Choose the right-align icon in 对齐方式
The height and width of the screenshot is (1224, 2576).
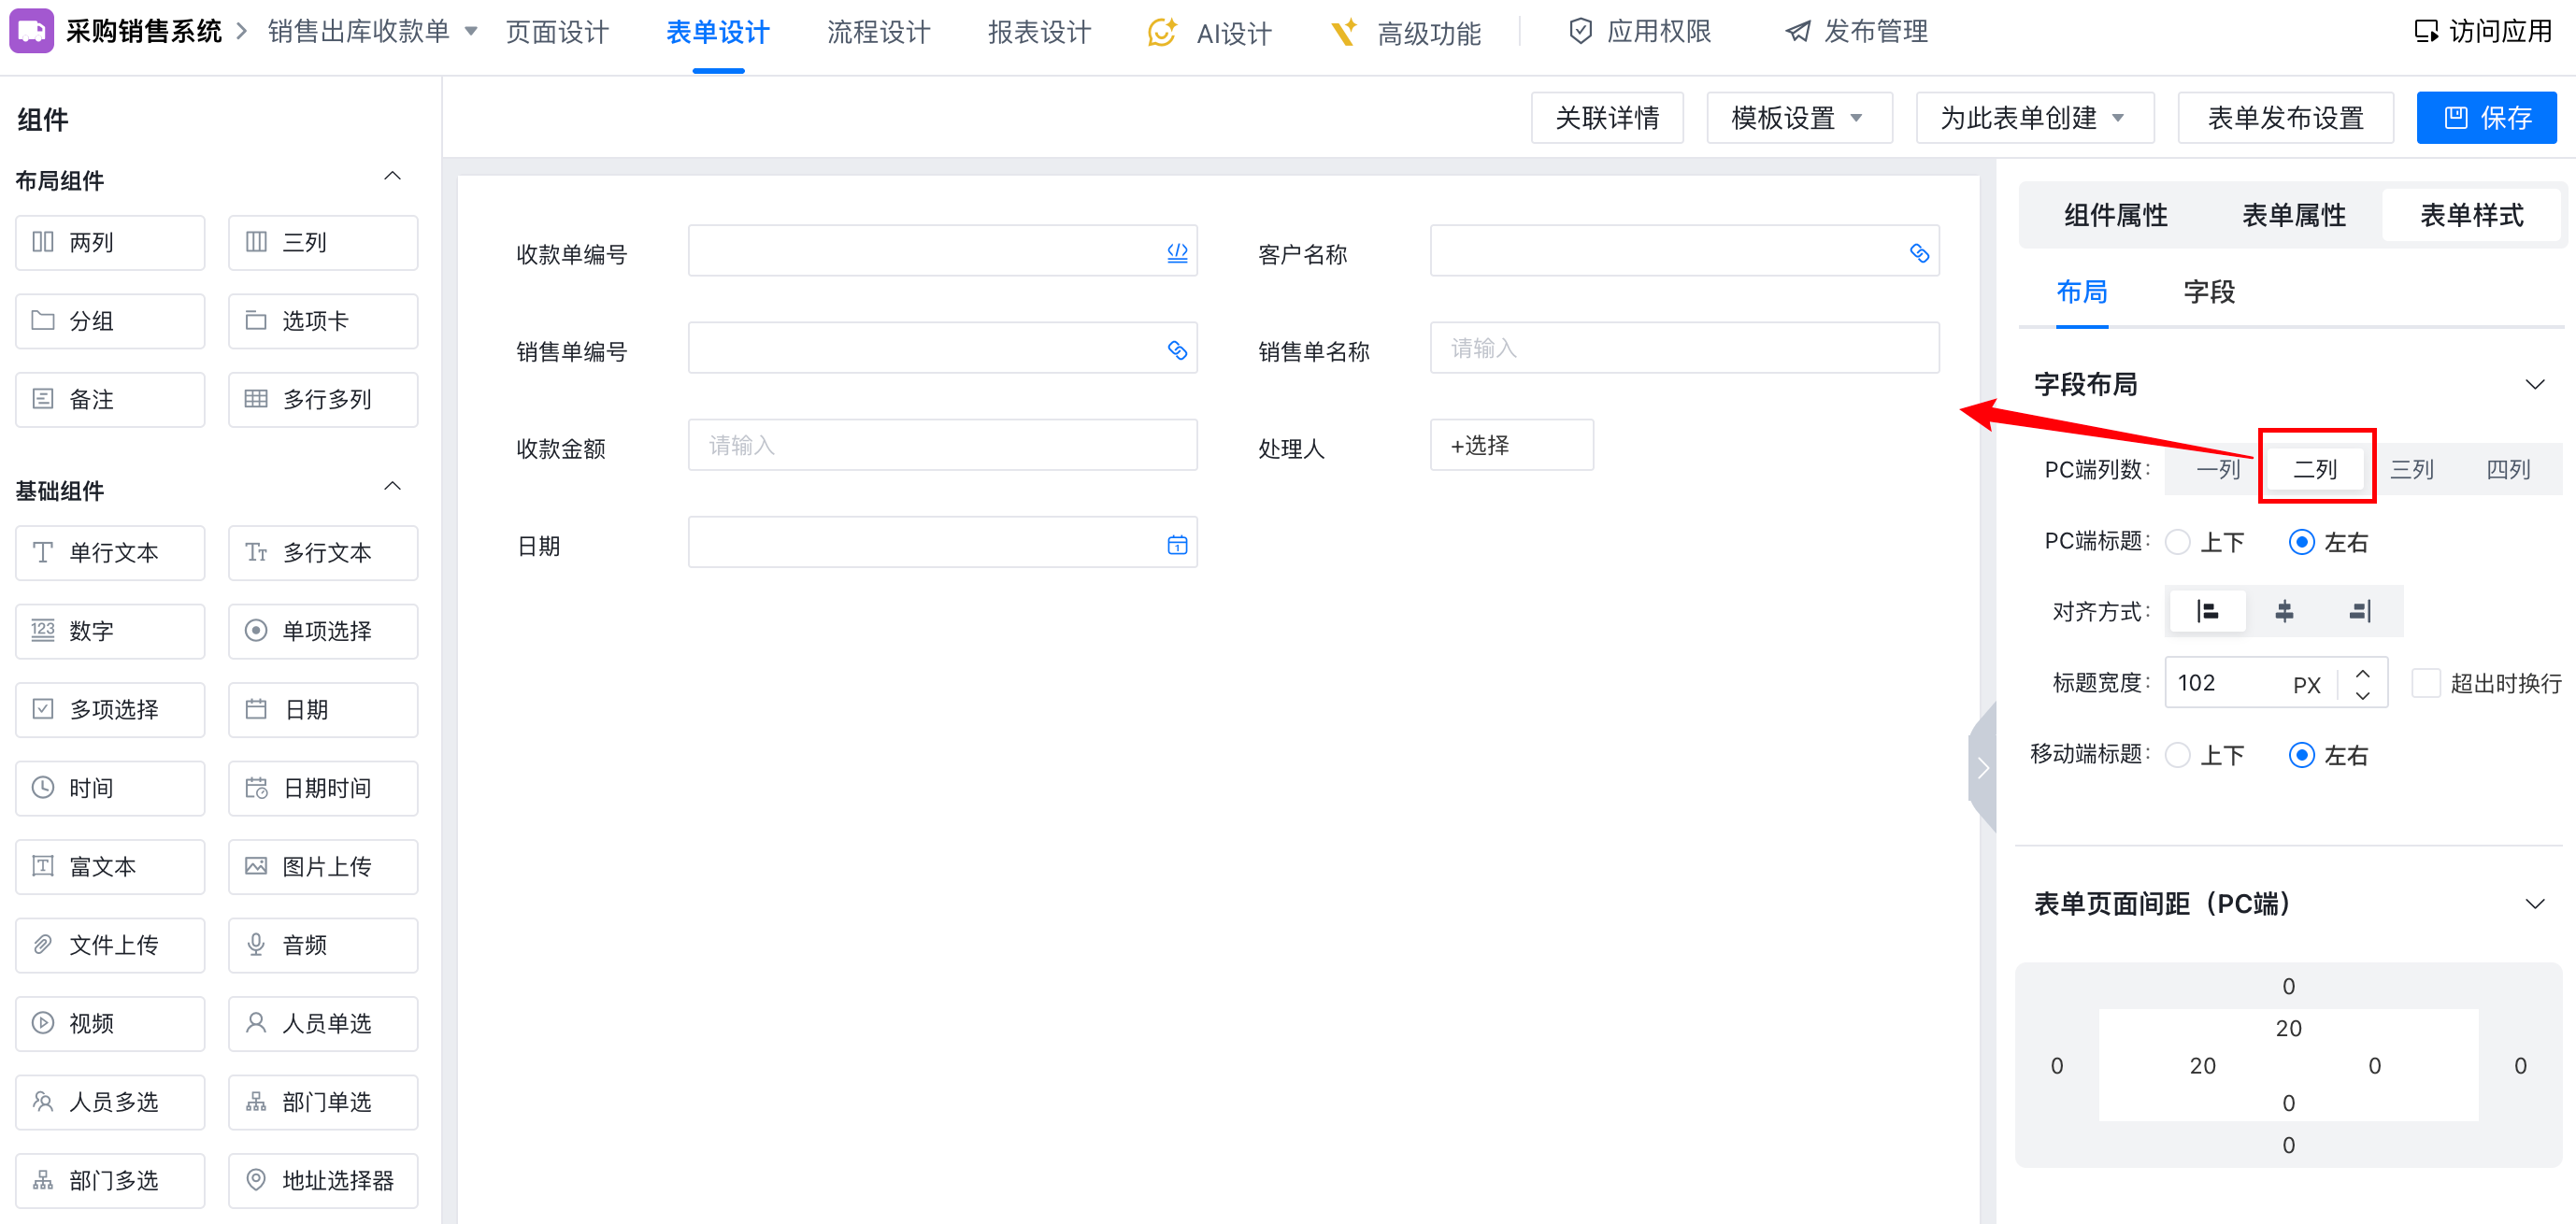(2360, 611)
